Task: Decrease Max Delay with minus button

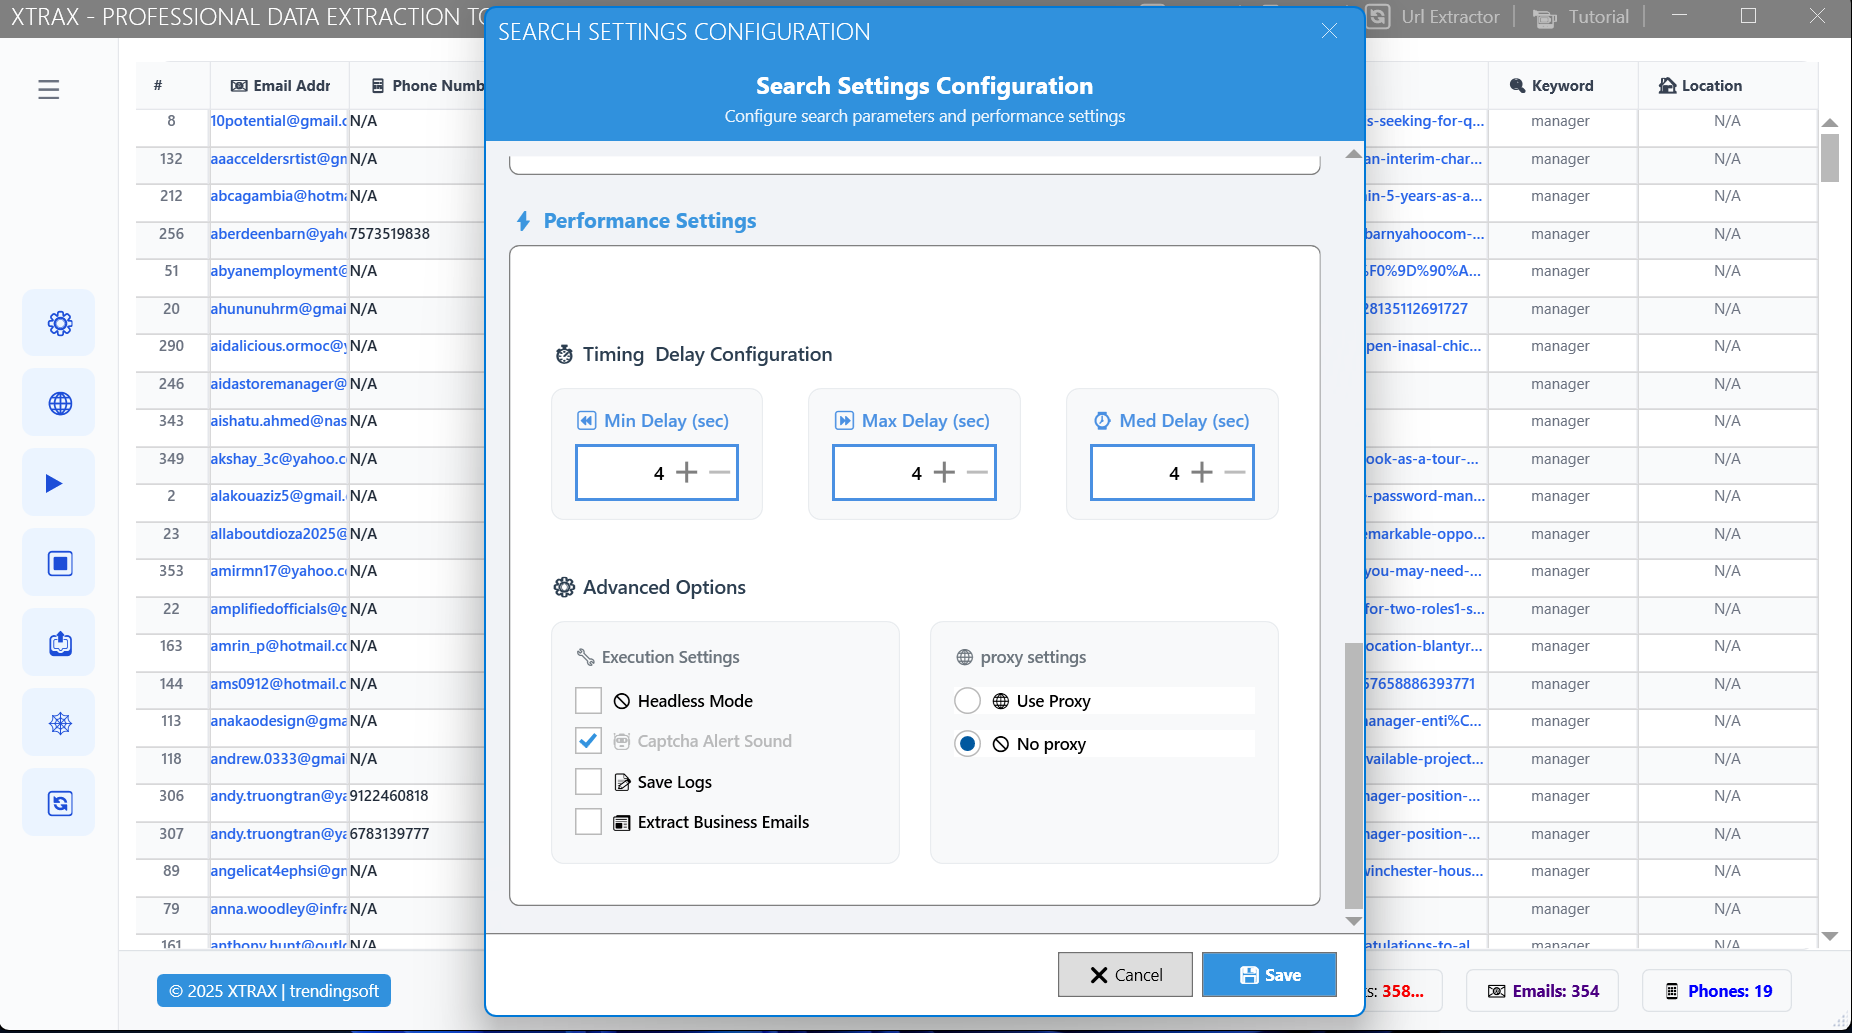Action: coord(977,473)
